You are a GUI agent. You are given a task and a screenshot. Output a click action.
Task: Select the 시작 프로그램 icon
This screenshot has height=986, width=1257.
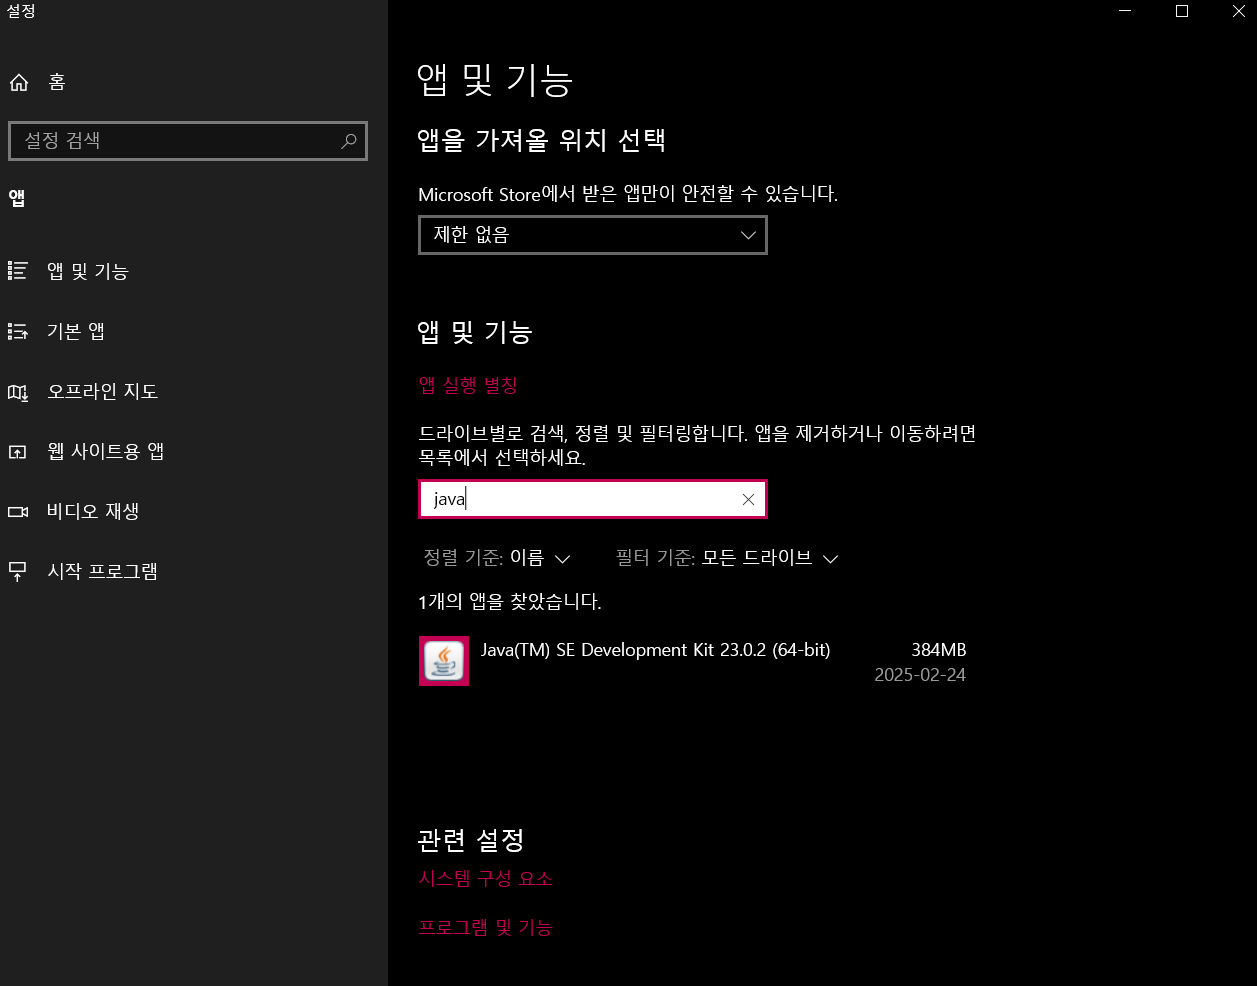point(18,572)
